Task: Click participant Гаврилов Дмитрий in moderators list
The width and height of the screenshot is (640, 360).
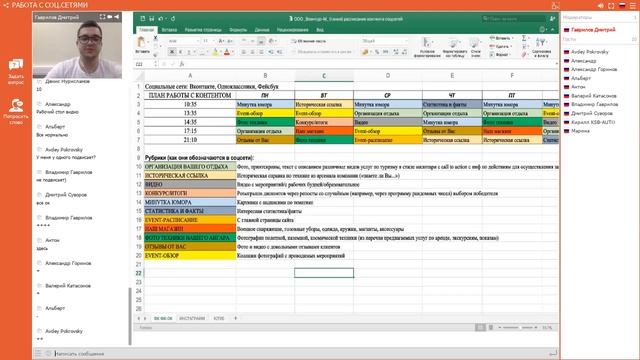Action: (x=593, y=30)
